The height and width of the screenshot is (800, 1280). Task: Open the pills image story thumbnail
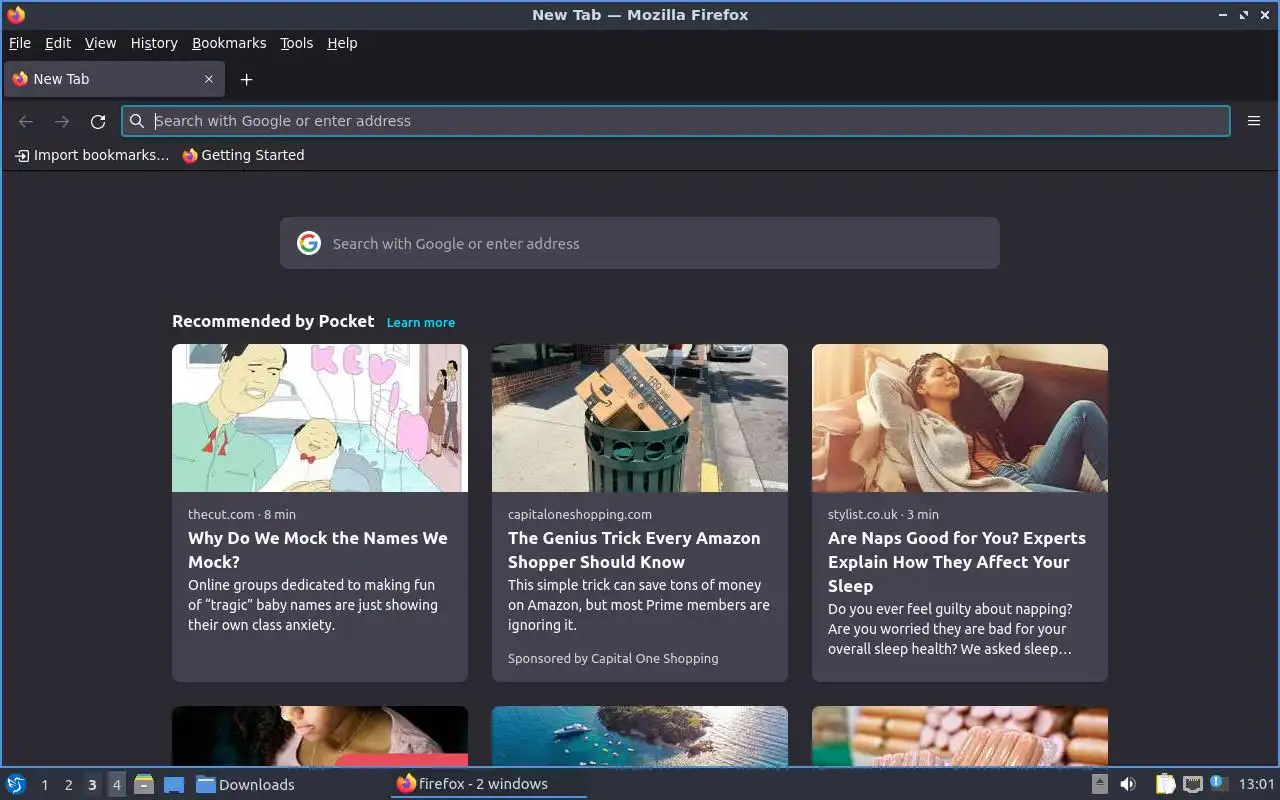(960, 736)
